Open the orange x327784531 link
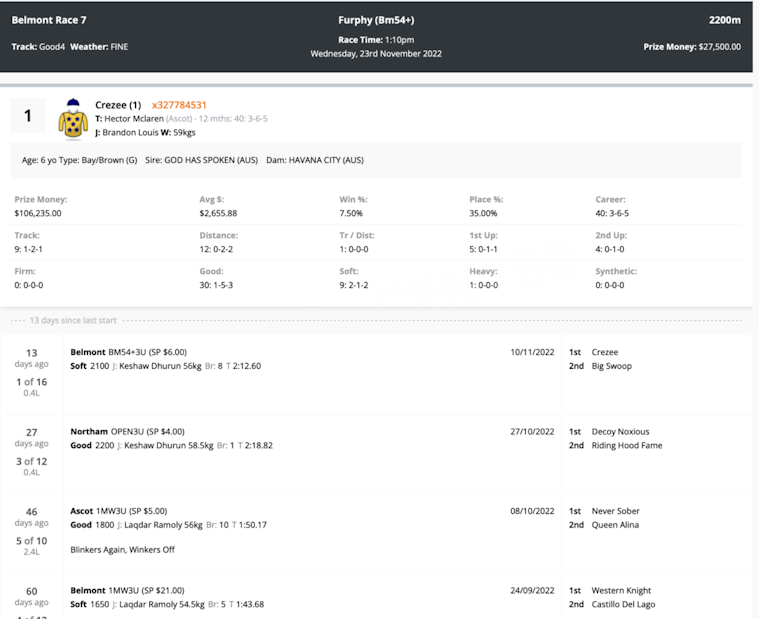 [179, 105]
